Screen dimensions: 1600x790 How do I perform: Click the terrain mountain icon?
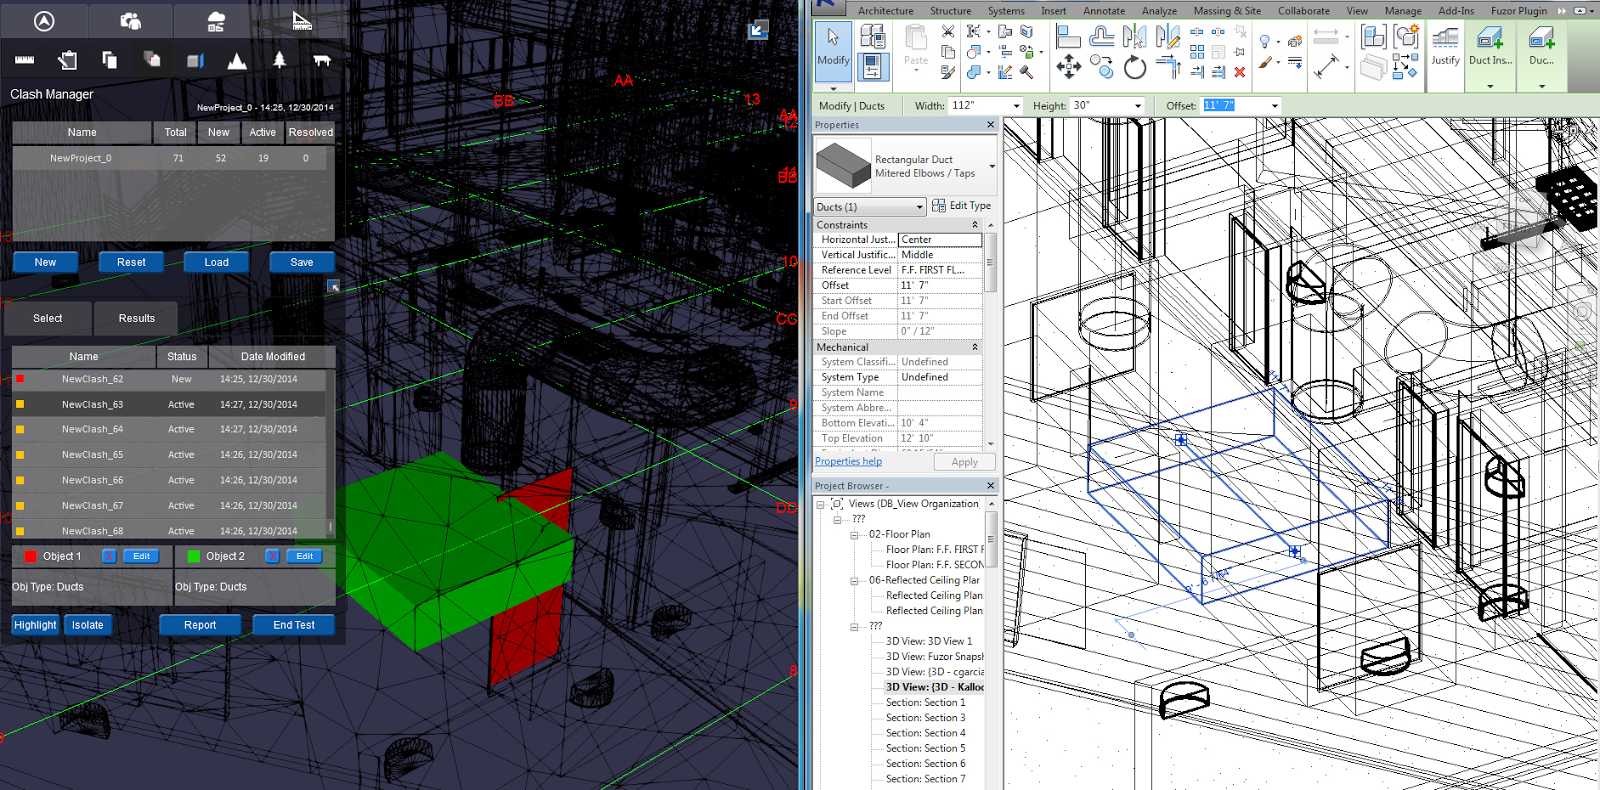point(237,60)
